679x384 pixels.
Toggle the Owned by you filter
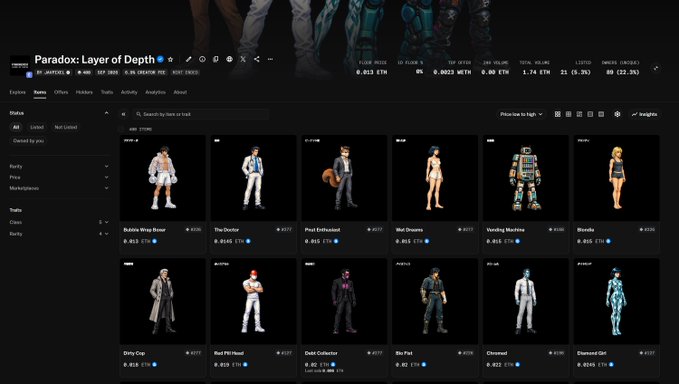28,141
